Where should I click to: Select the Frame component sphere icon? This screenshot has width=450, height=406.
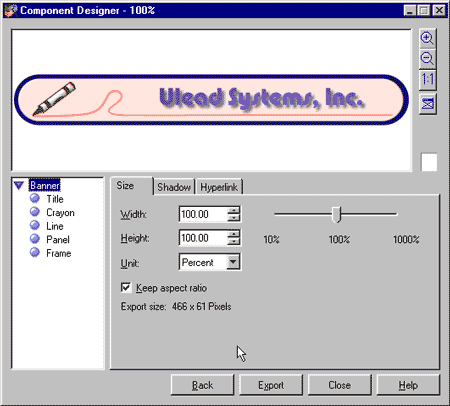[35, 252]
